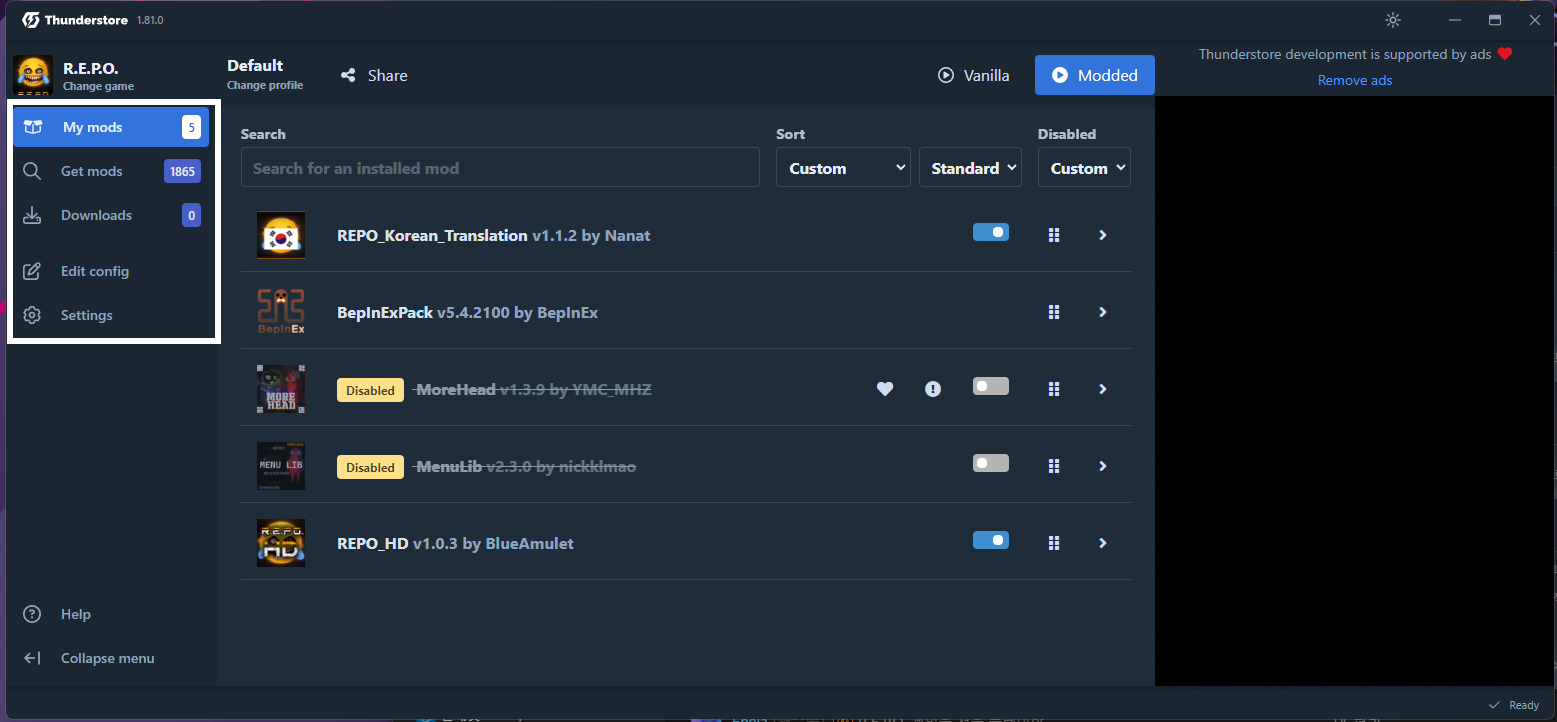Toggle the light/dark theme sun icon
This screenshot has height=722, width=1557.
pos(1393,20)
